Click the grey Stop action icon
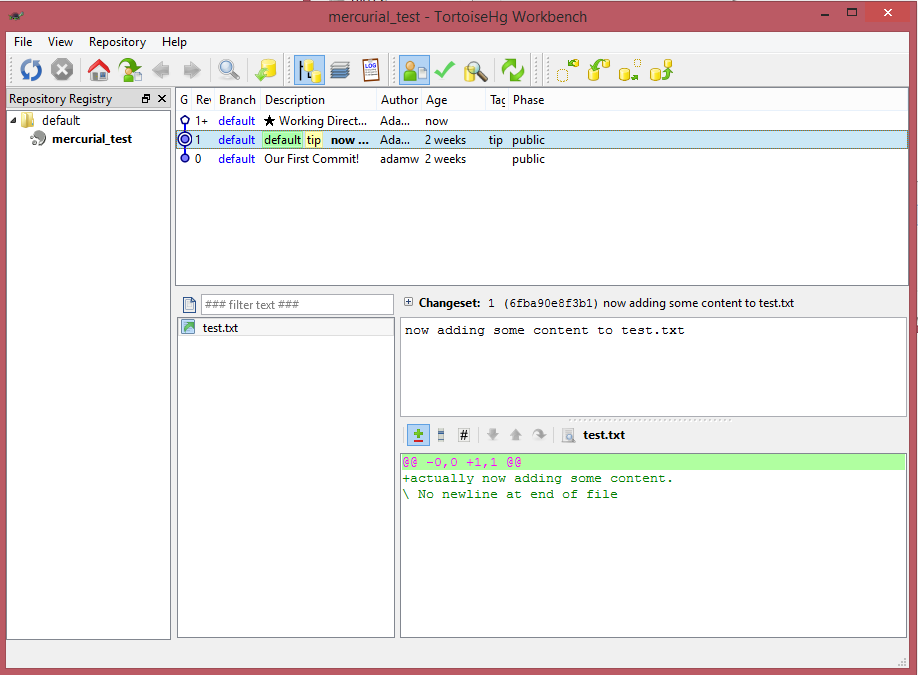The width and height of the screenshot is (918, 675). 62,70
